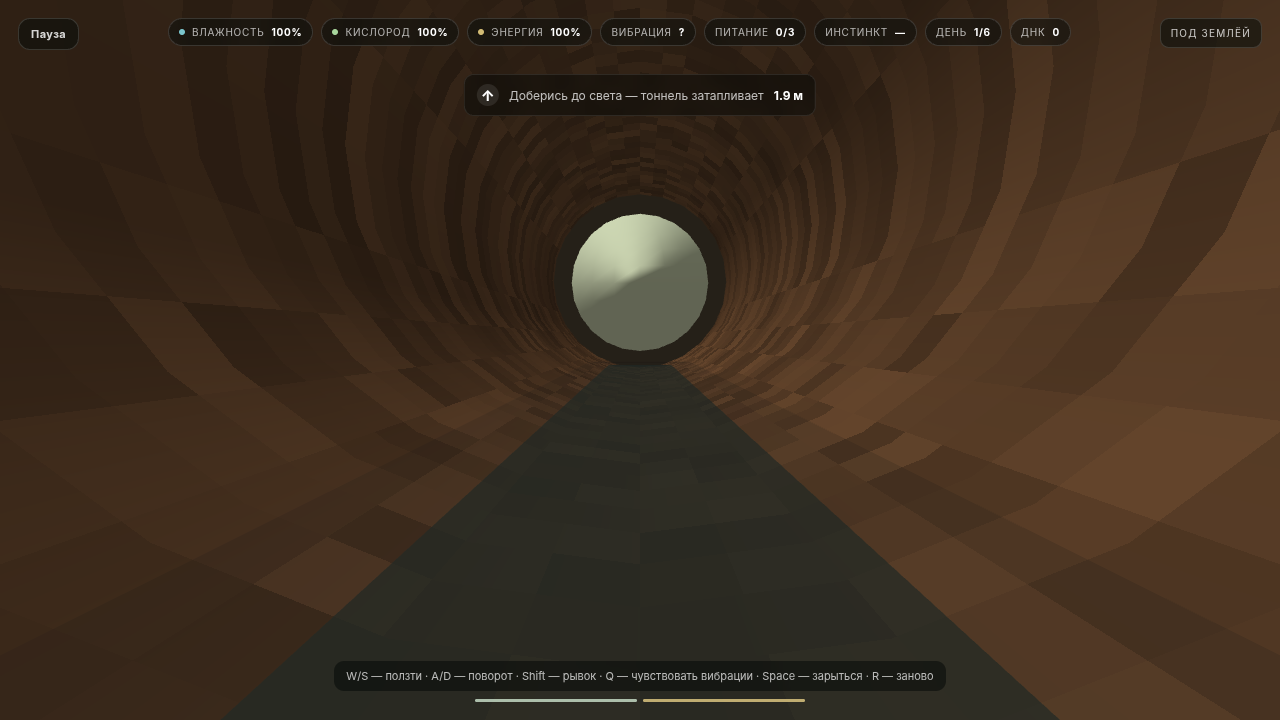Click the yellow right progress bar at bottom
This screenshot has height=720, width=1280.
(724, 700)
